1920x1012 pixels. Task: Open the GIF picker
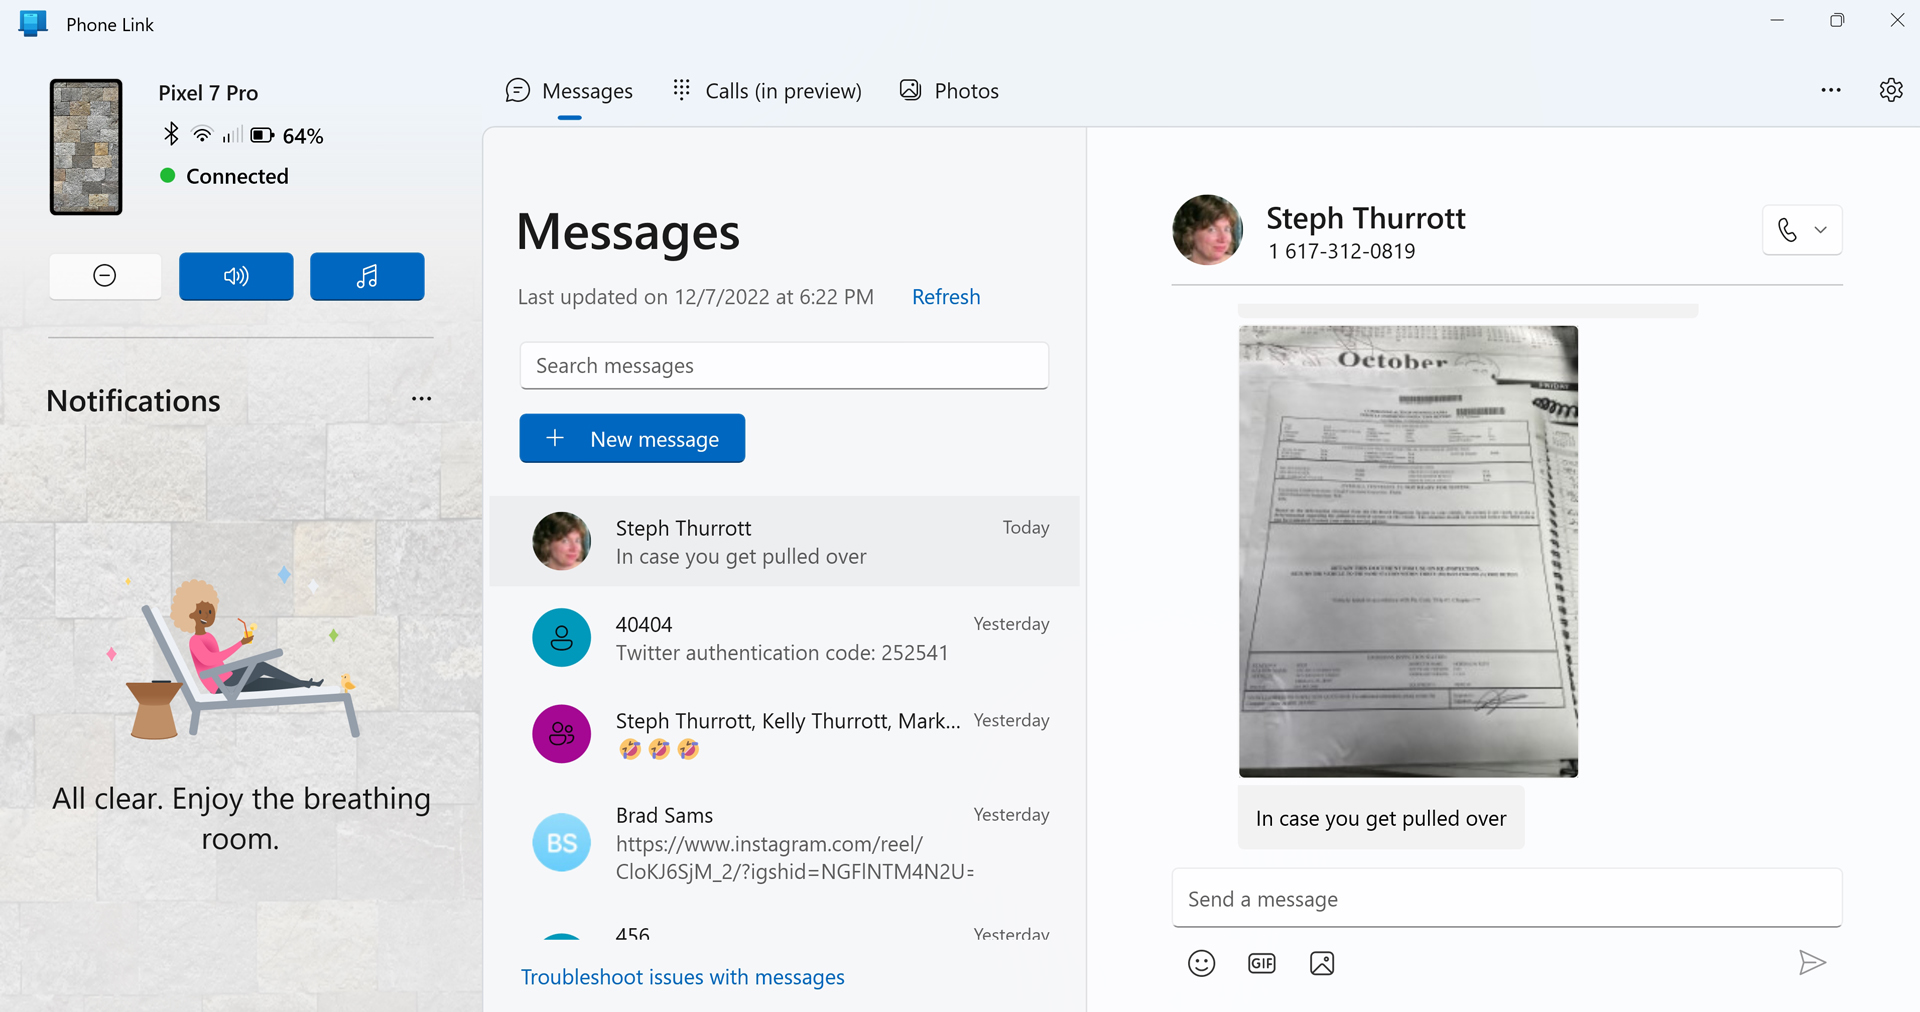pos(1262,963)
